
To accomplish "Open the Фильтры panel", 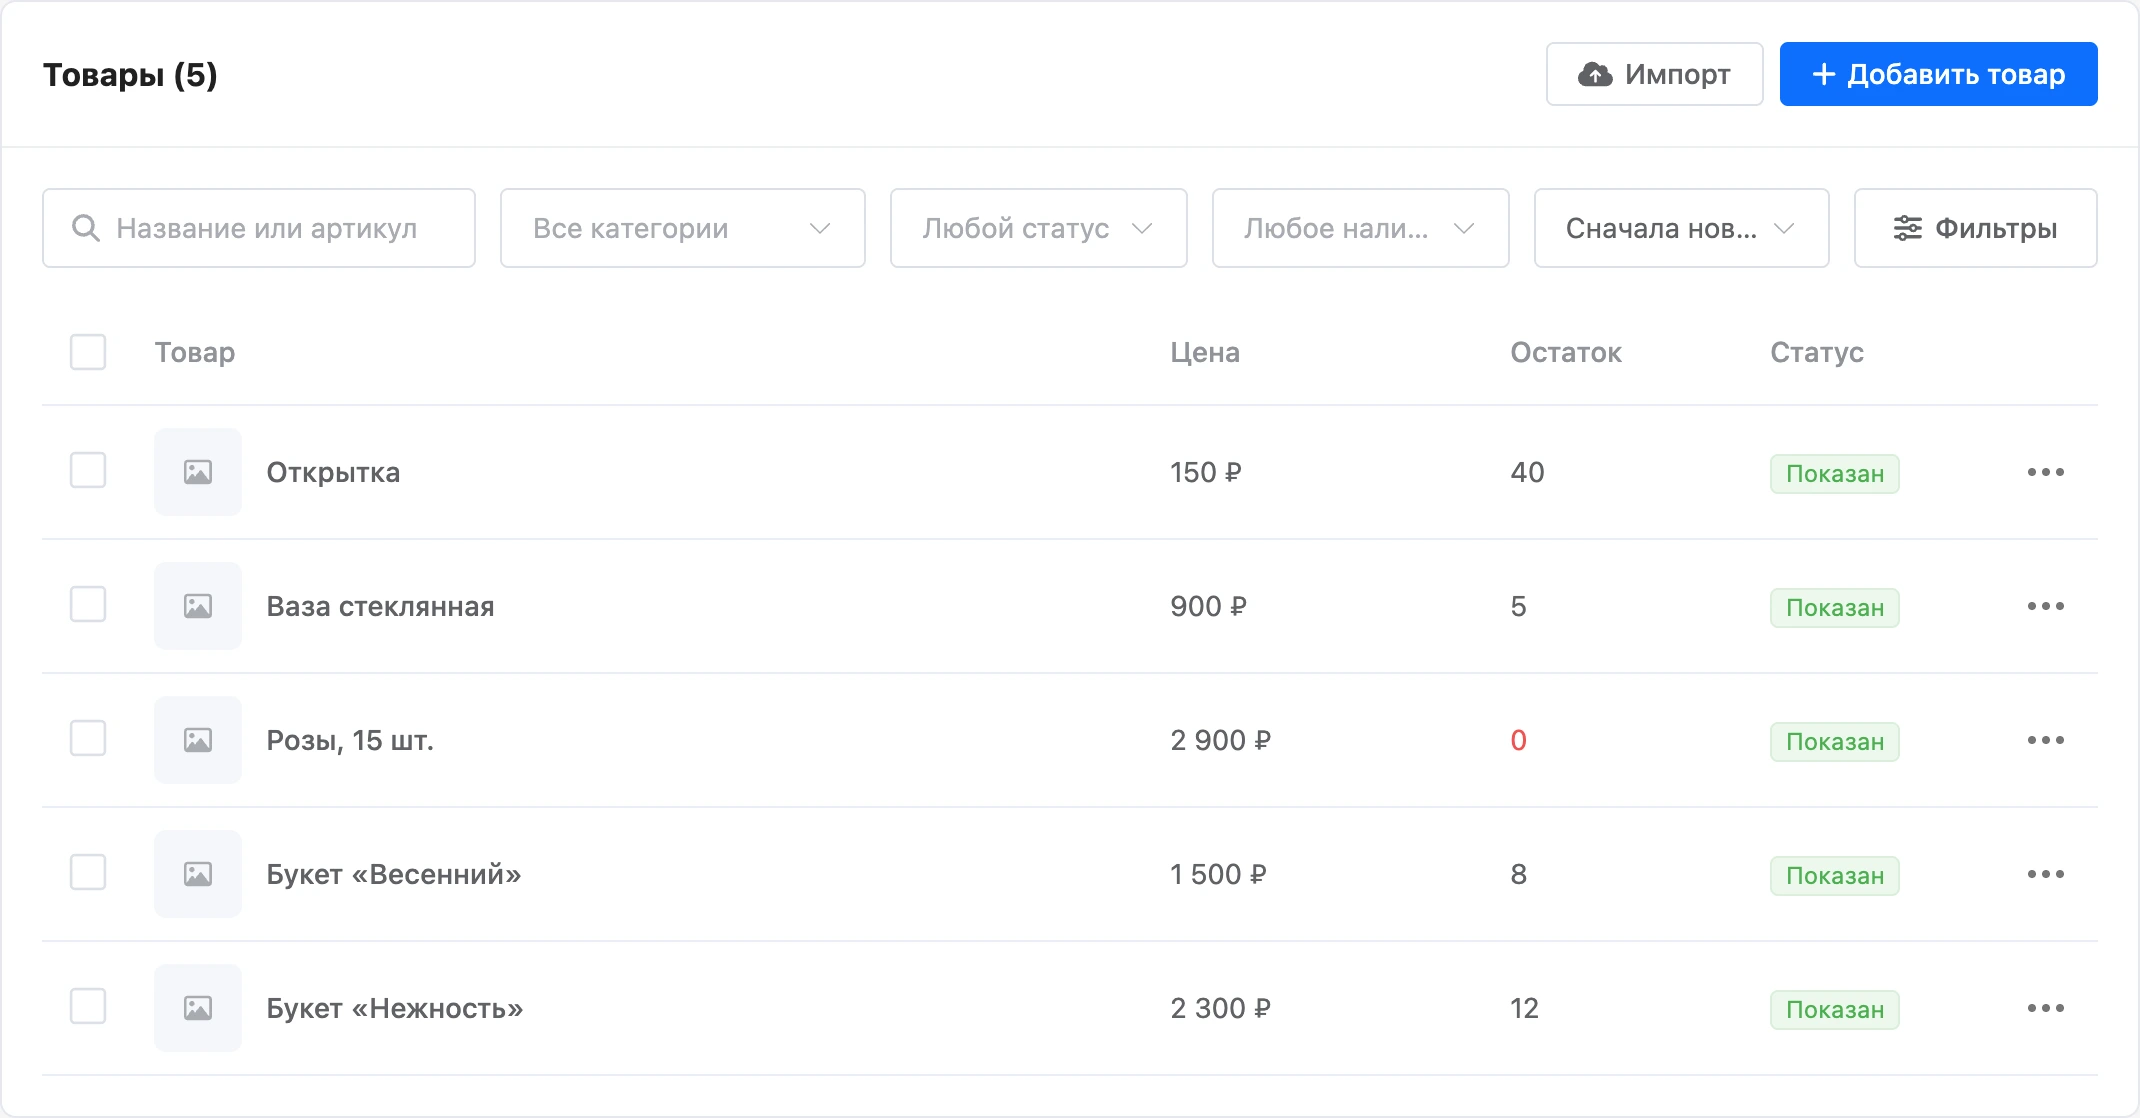I will [x=1976, y=228].
